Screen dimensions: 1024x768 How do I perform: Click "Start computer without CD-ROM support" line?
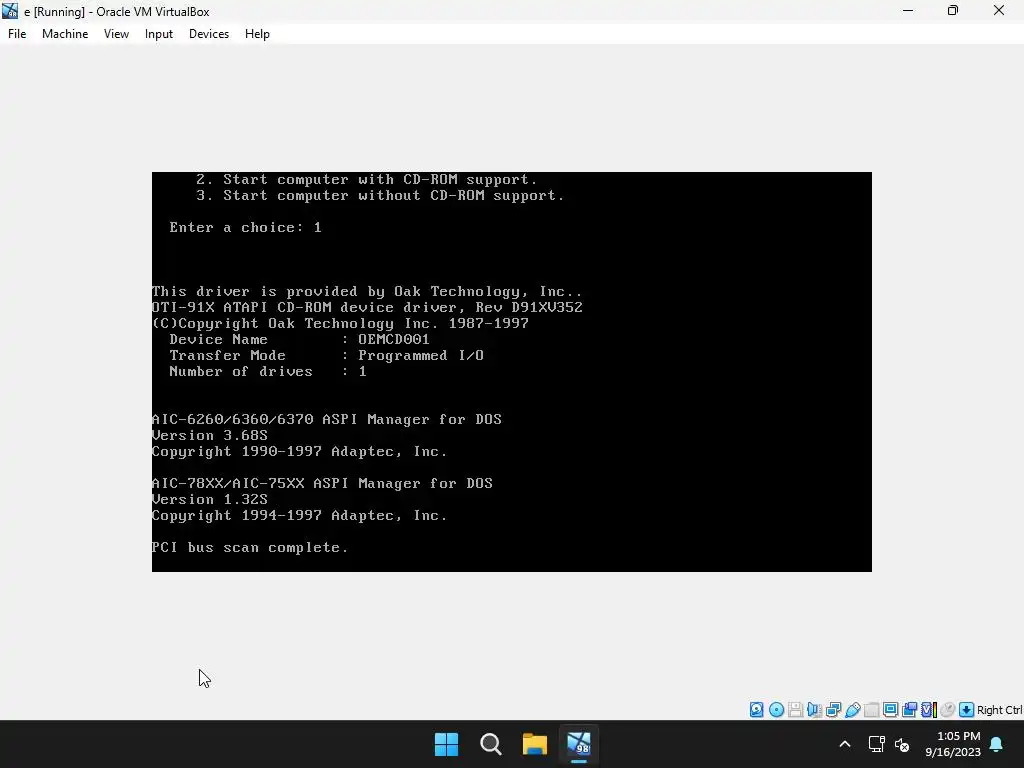[380, 195]
